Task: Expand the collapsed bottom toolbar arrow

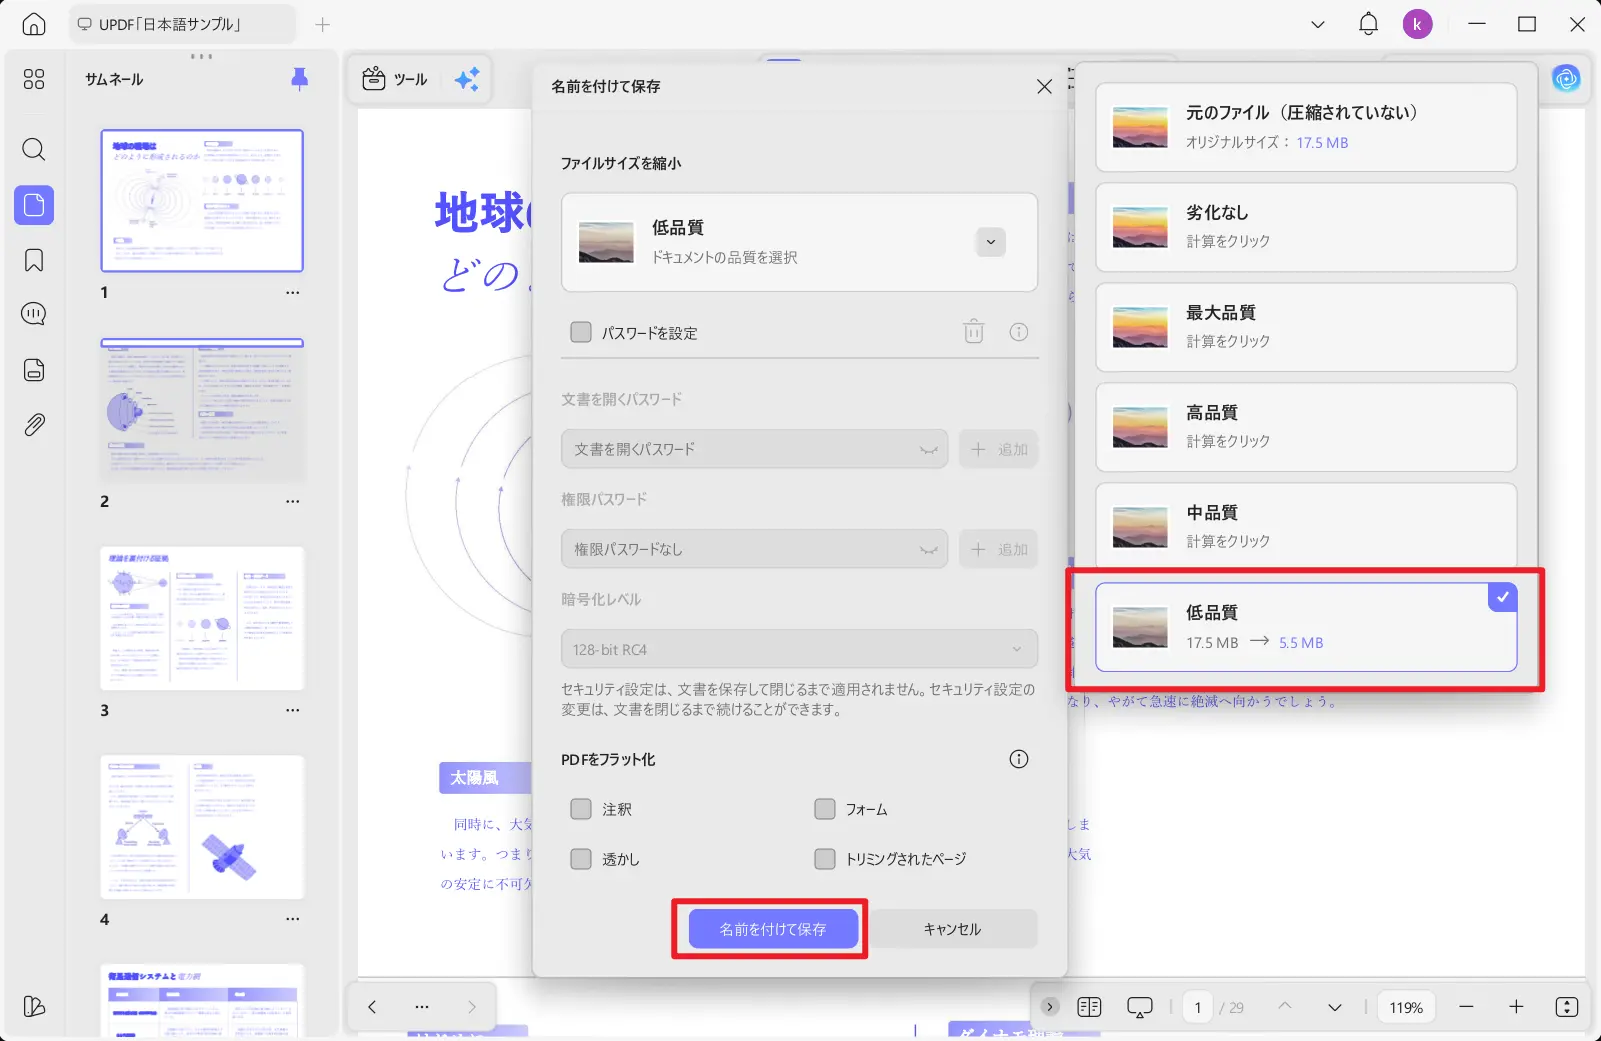Action: [x=1050, y=1007]
